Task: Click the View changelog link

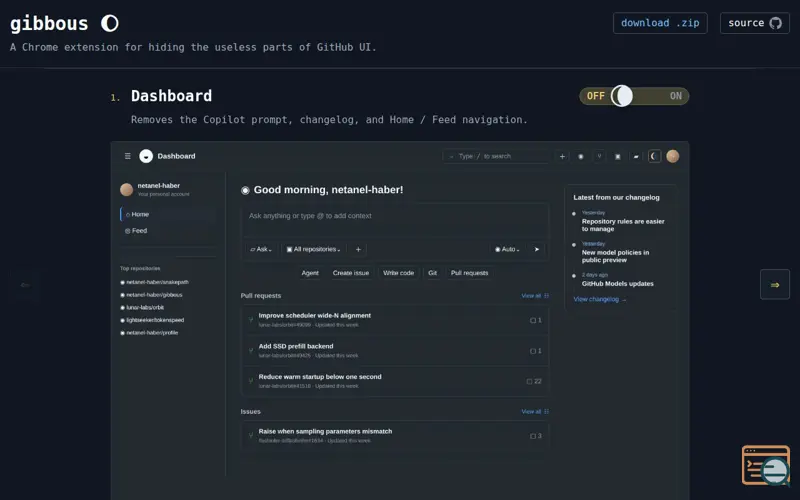Action: [599, 299]
